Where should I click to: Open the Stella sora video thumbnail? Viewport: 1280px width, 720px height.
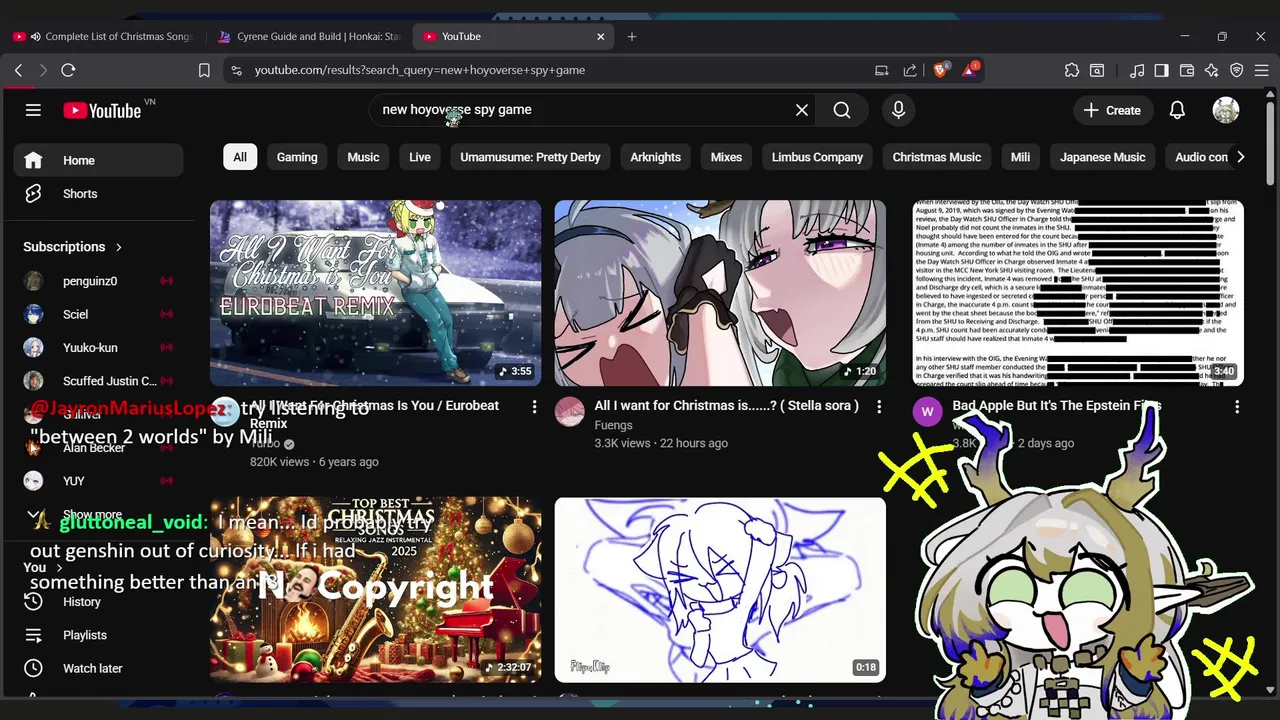pos(720,293)
